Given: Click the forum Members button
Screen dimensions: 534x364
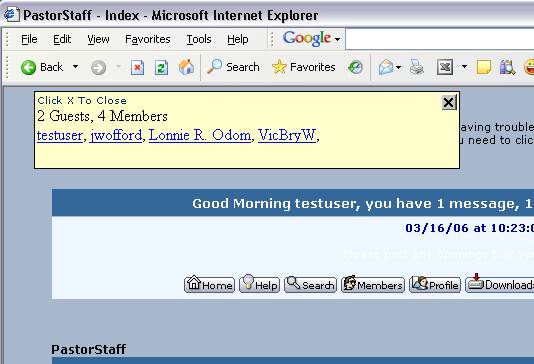Looking at the screenshot, I should (x=373, y=284).
